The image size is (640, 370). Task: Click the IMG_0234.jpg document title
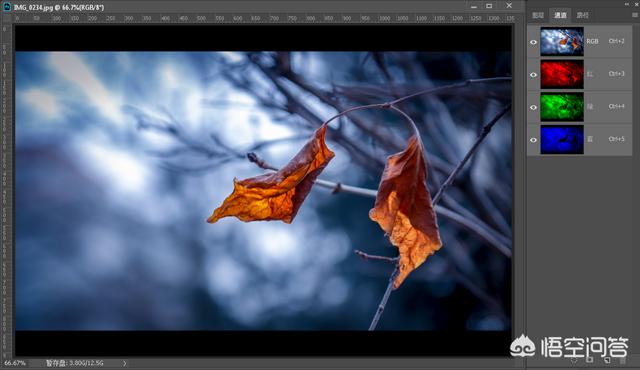click(x=59, y=7)
